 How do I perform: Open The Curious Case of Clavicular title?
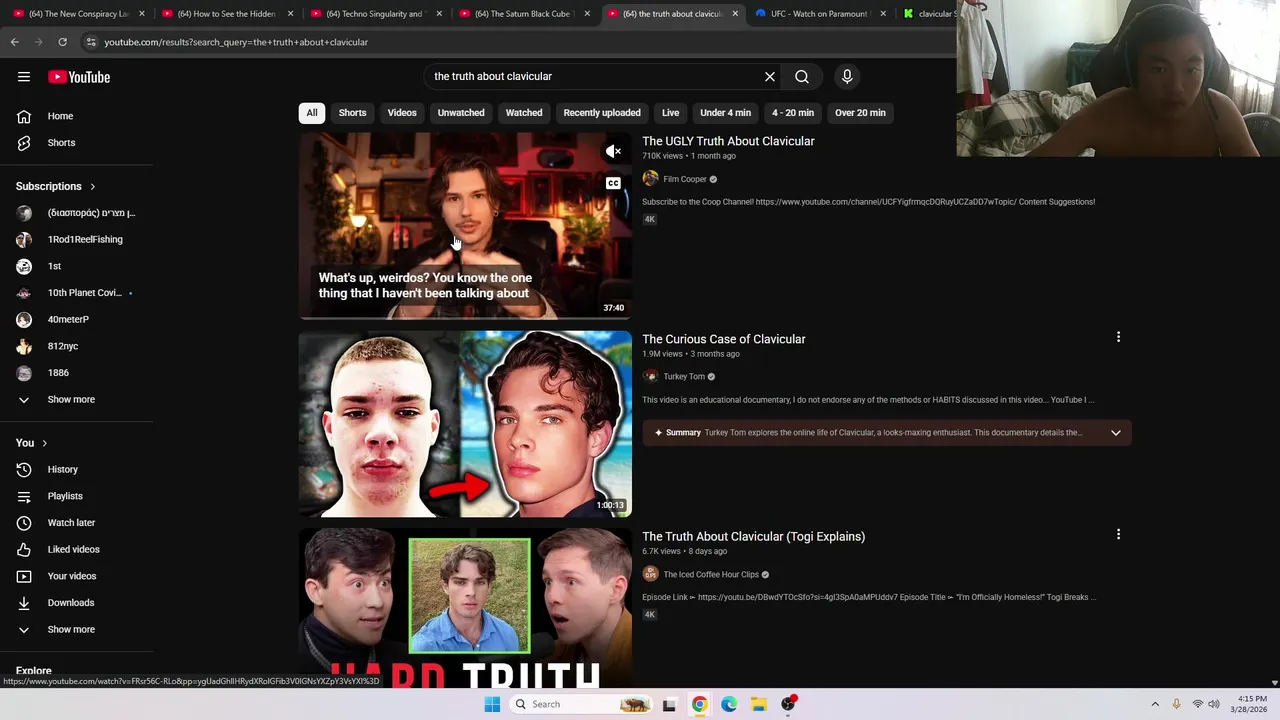click(x=724, y=339)
